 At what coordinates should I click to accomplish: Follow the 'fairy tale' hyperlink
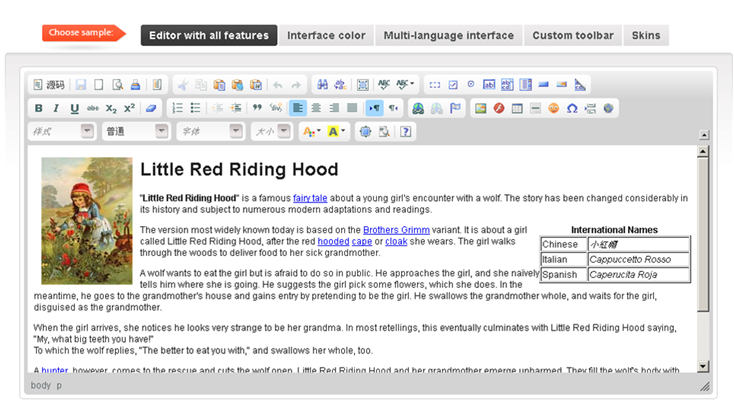310,198
